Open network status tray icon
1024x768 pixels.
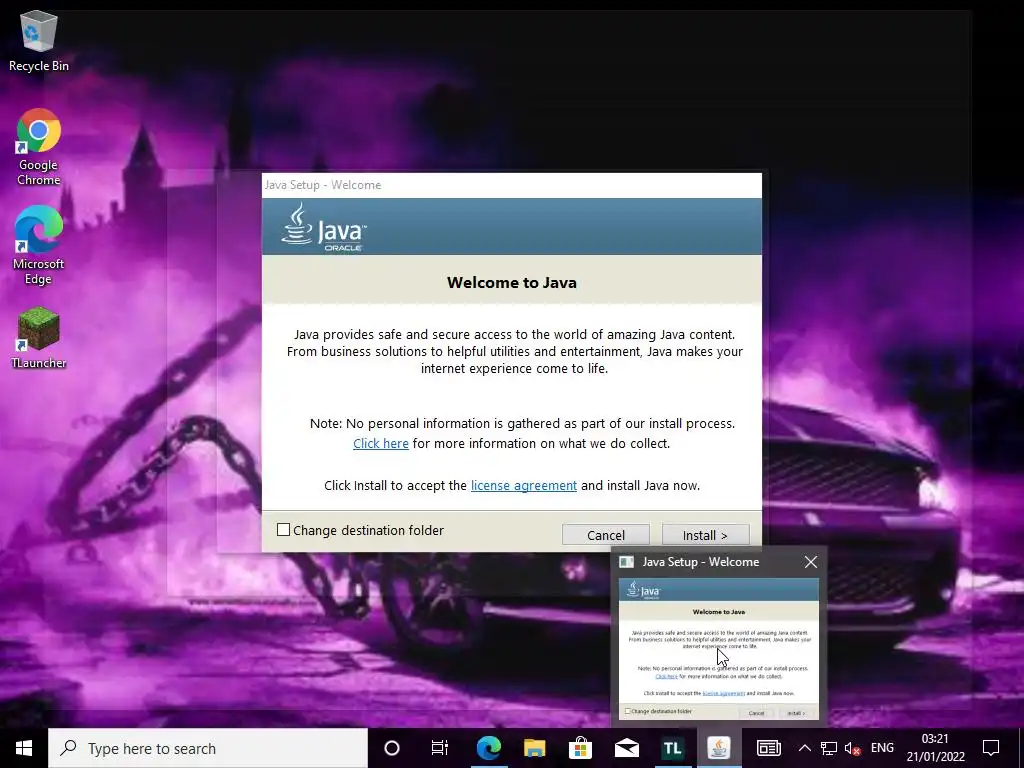[x=829, y=748]
